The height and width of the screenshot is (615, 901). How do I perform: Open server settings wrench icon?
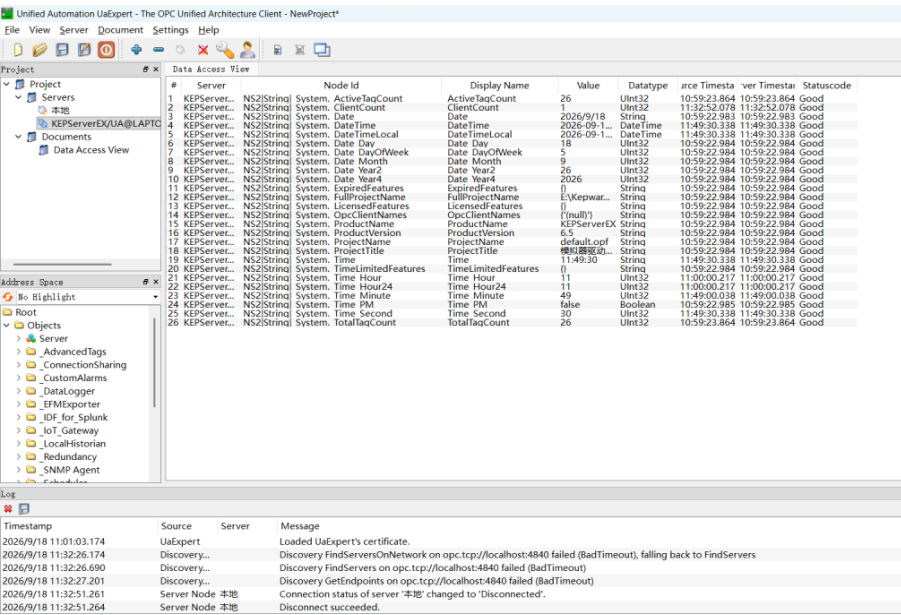(x=225, y=50)
